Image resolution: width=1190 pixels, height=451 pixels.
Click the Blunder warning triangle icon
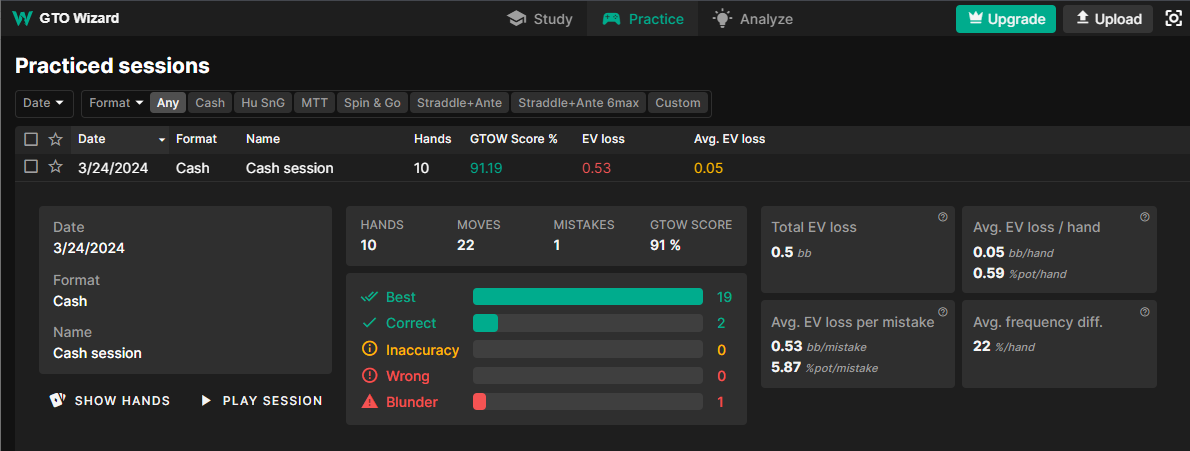coord(370,402)
